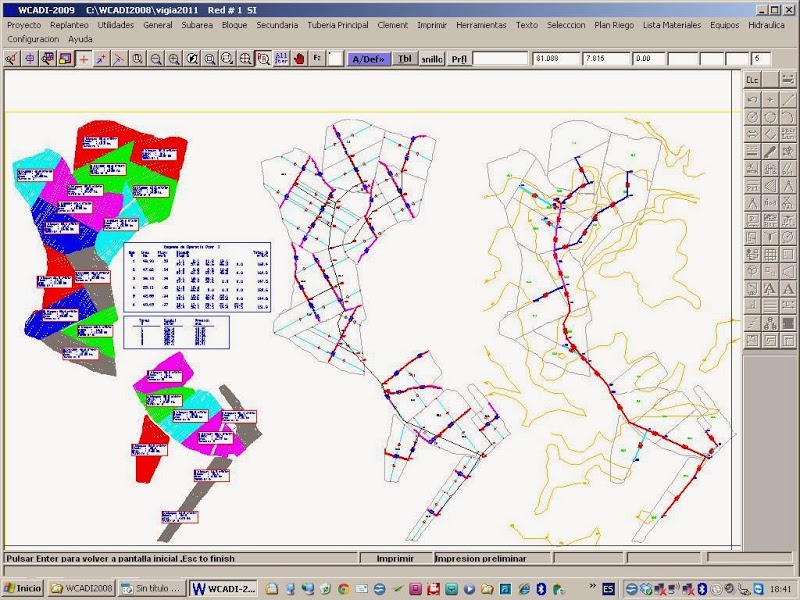Click the blue arrow with red plus icon
This screenshot has height=600, width=800.
click(101, 59)
